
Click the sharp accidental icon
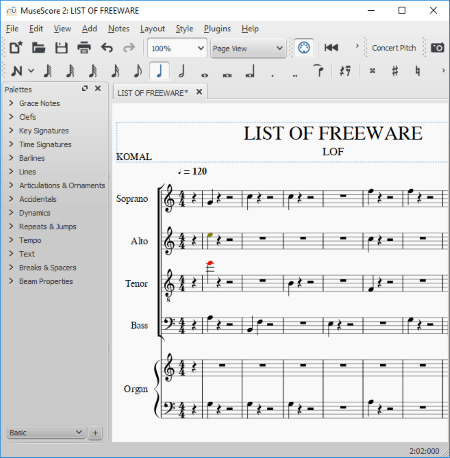coord(395,71)
